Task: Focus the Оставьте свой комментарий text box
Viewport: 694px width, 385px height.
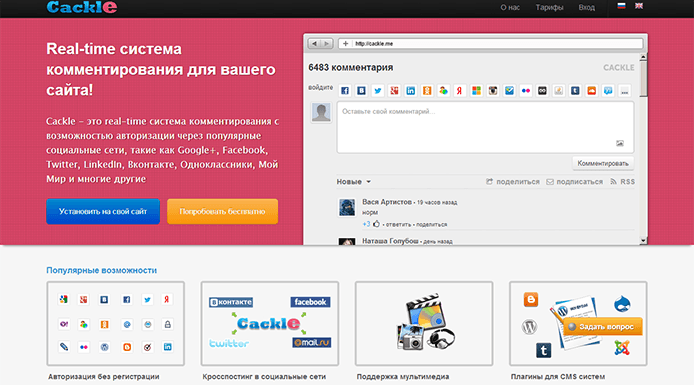Action: coord(485,127)
